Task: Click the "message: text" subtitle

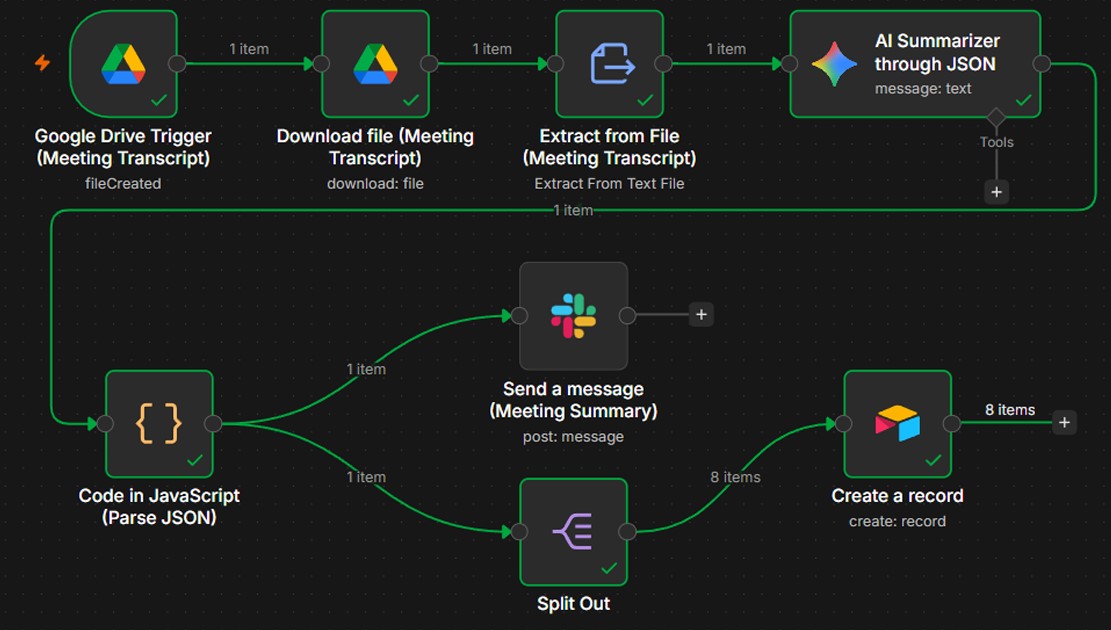Action: coord(923,89)
